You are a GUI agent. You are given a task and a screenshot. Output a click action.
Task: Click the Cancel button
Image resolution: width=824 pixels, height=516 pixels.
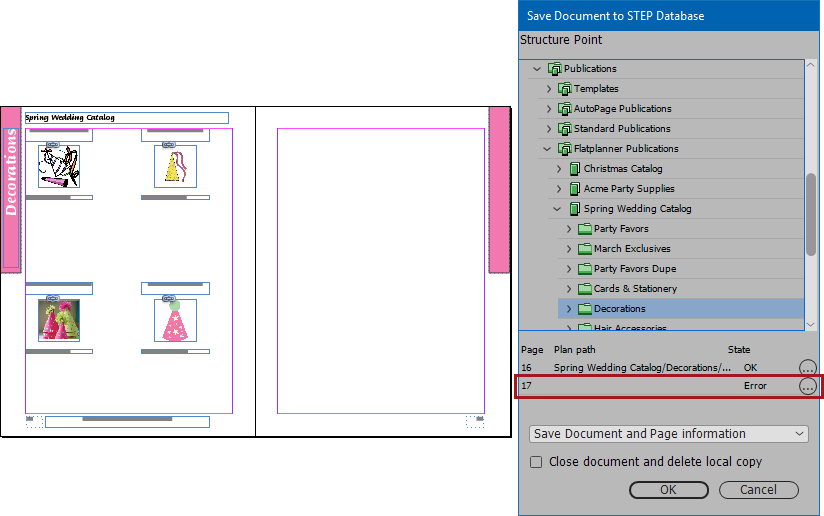point(758,490)
